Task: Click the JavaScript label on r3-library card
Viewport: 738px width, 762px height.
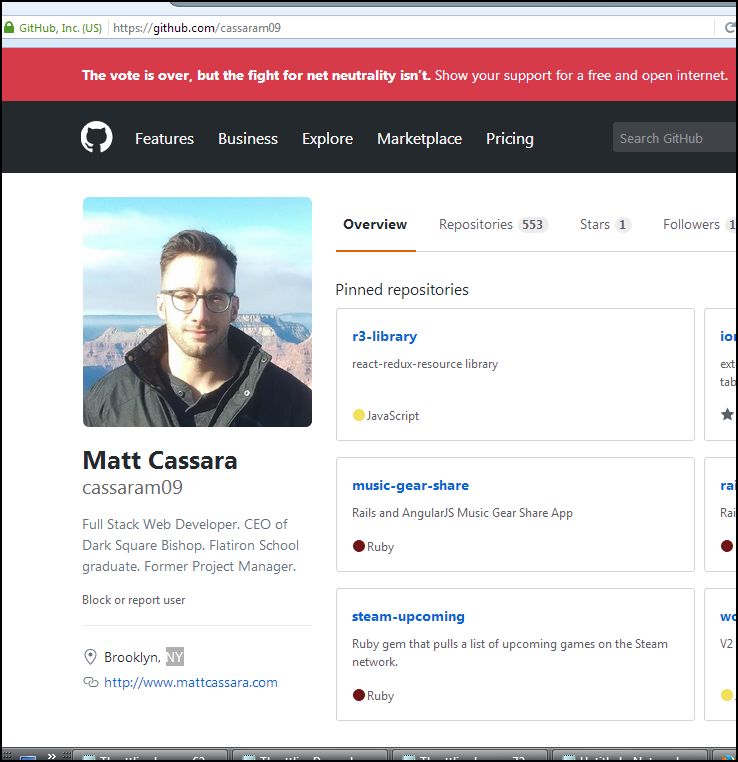Action: (x=393, y=416)
